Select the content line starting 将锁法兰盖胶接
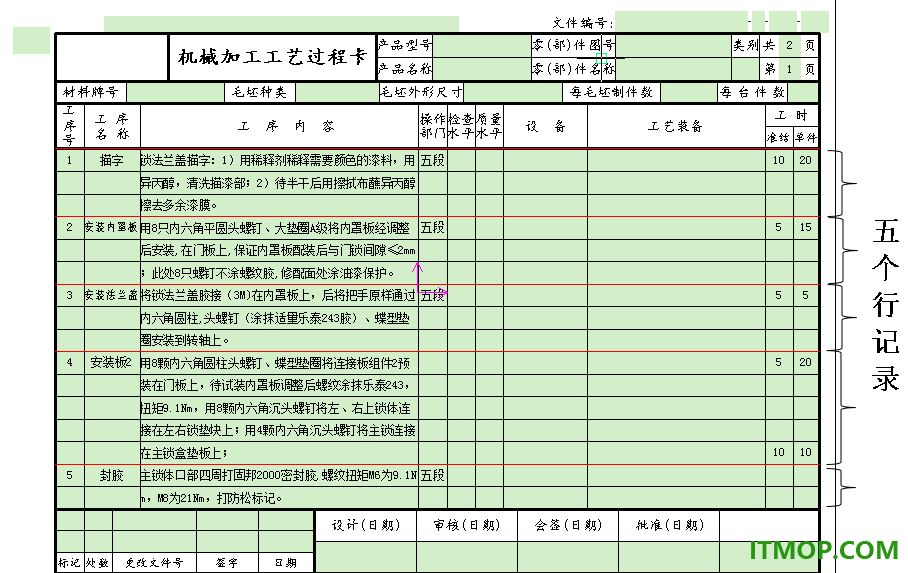This screenshot has height=573, width=908. point(279,295)
